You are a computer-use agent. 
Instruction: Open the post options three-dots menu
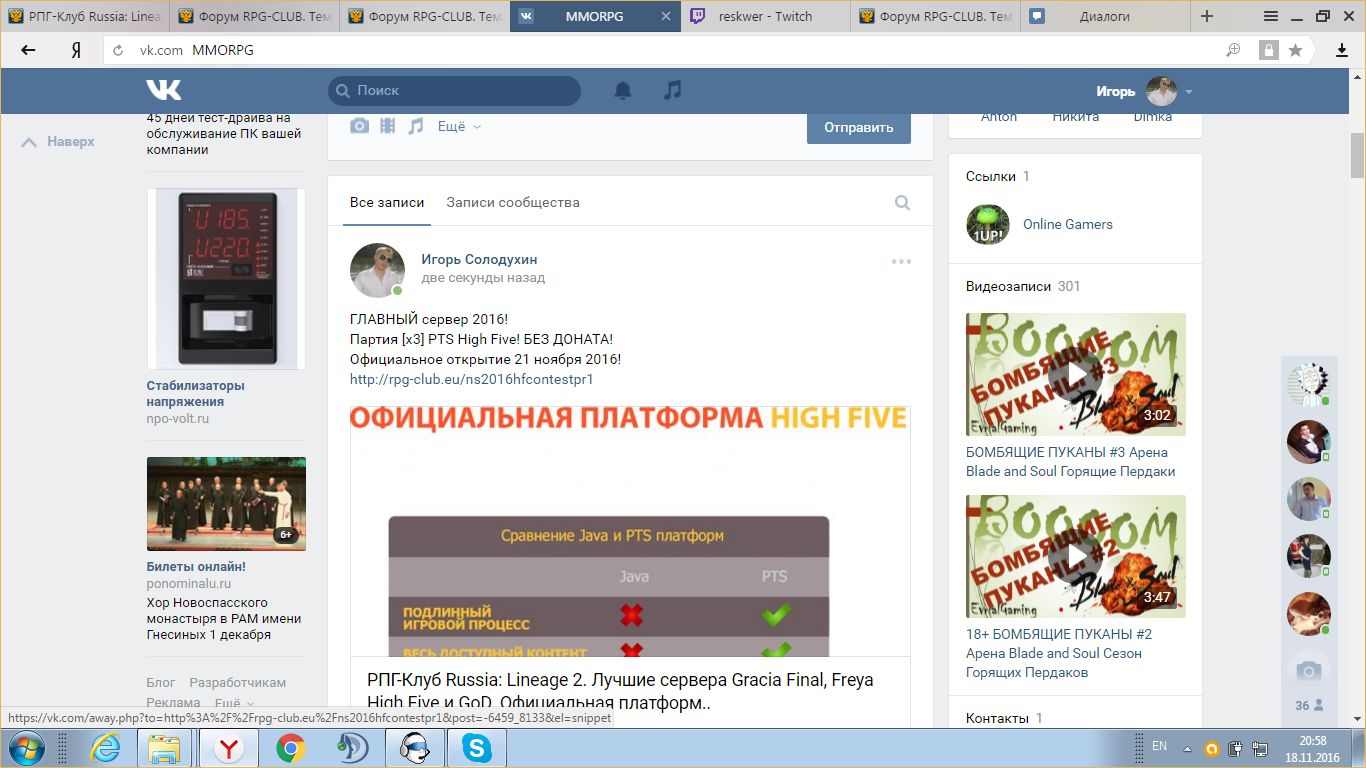click(x=901, y=262)
